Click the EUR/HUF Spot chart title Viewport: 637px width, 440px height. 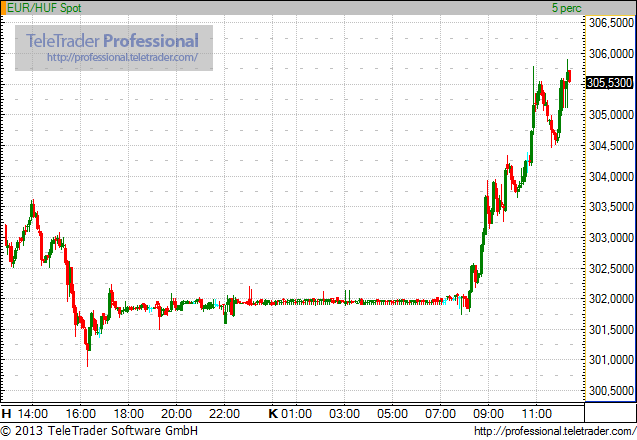[44, 8]
